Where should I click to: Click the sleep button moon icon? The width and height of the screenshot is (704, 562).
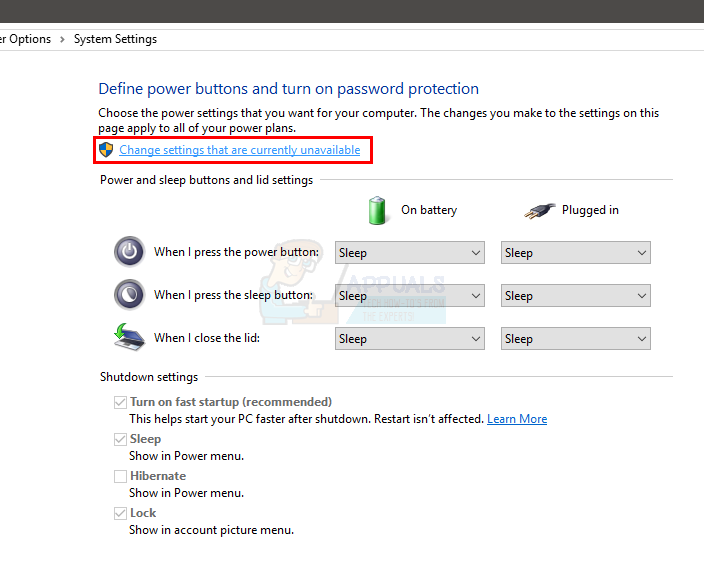(x=129, y=295)
